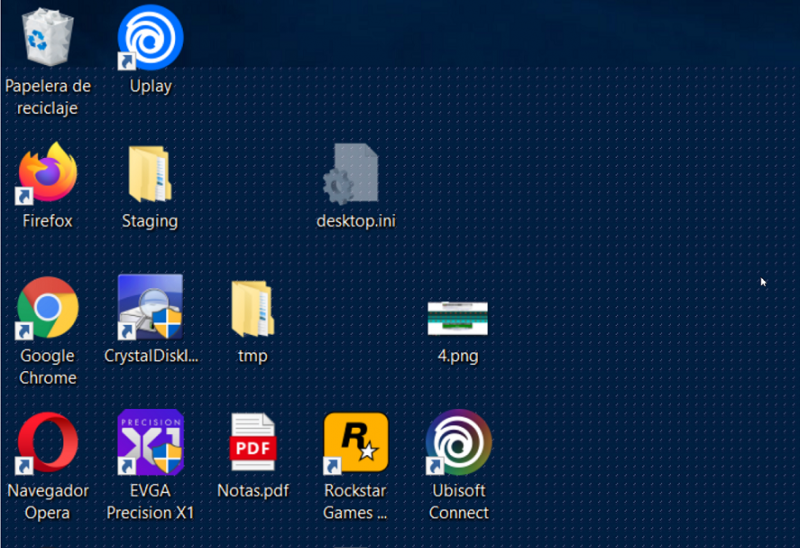The width and height of the screenshot is (800, 548).
Task: Select the tmp folder icon
Action: point(252,308)
